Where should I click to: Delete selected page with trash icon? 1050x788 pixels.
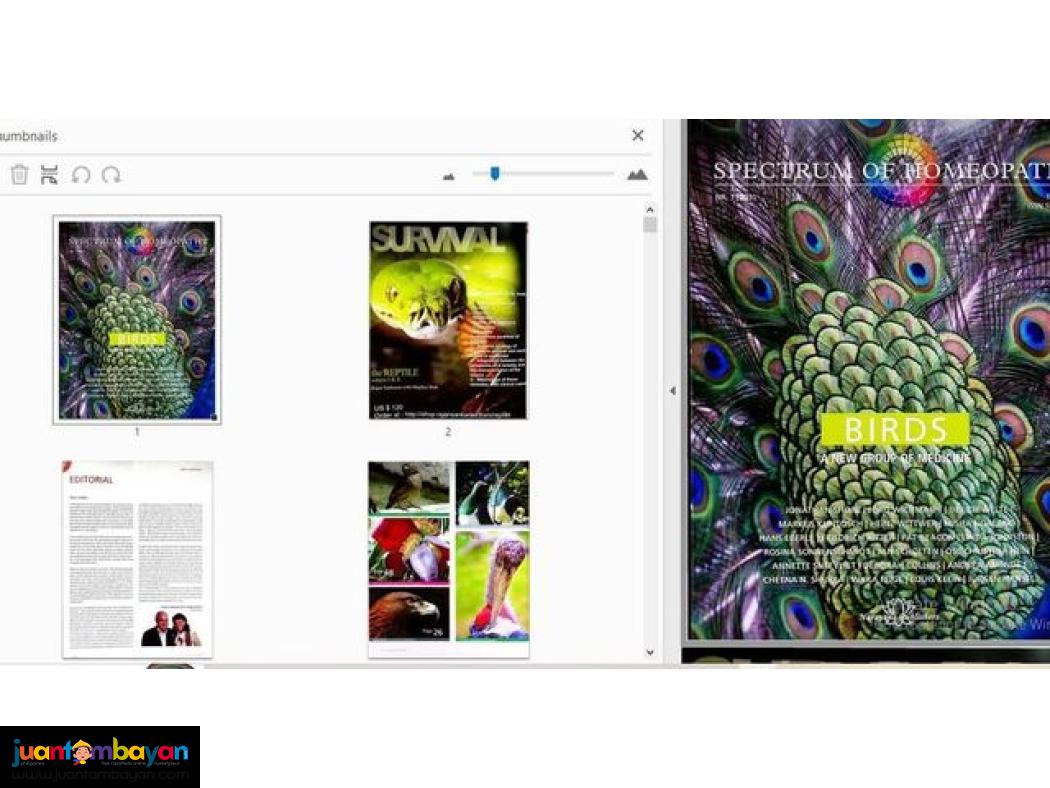(19, 175)
